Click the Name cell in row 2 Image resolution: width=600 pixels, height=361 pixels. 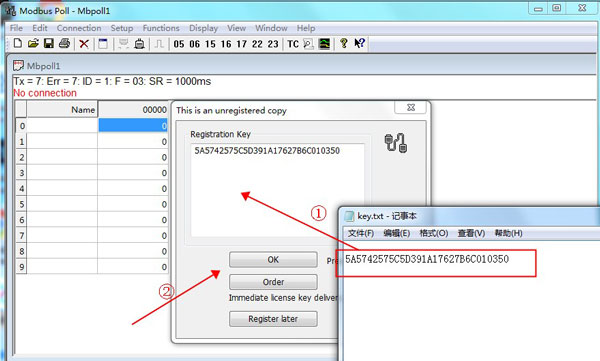coord(62,157)
